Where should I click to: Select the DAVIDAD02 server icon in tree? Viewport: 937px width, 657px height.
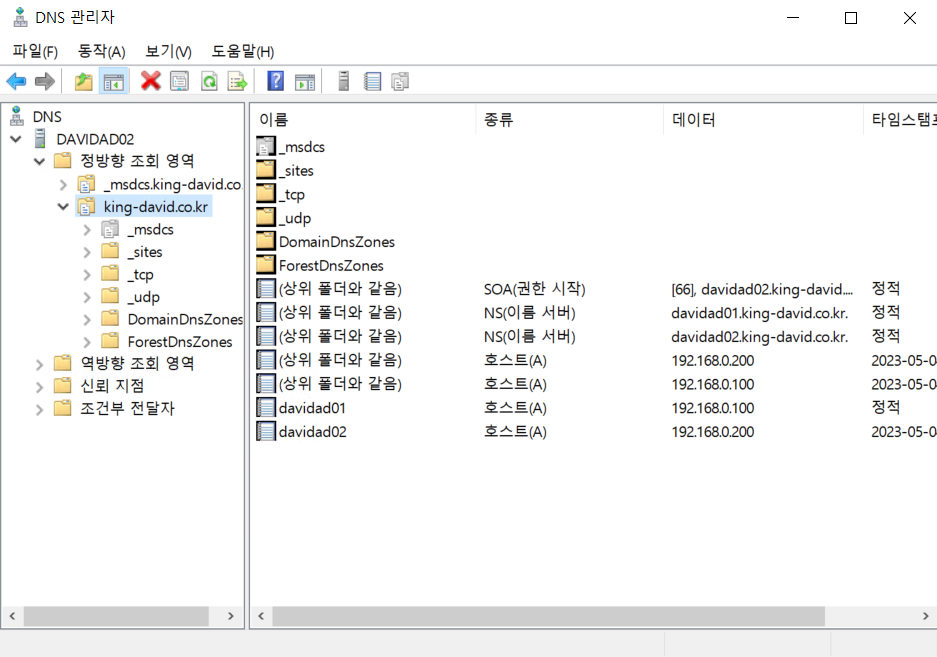coord(40,139)
